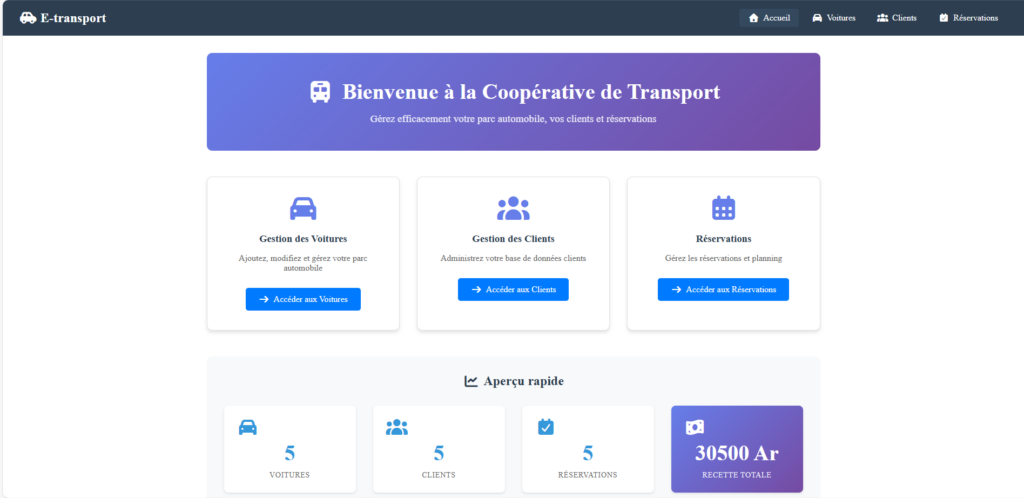This screenshot has width=1024, height=498.
Task: Click the calendar-check icon in RÉSERVATIONS stat card
Action: (546, 427)
